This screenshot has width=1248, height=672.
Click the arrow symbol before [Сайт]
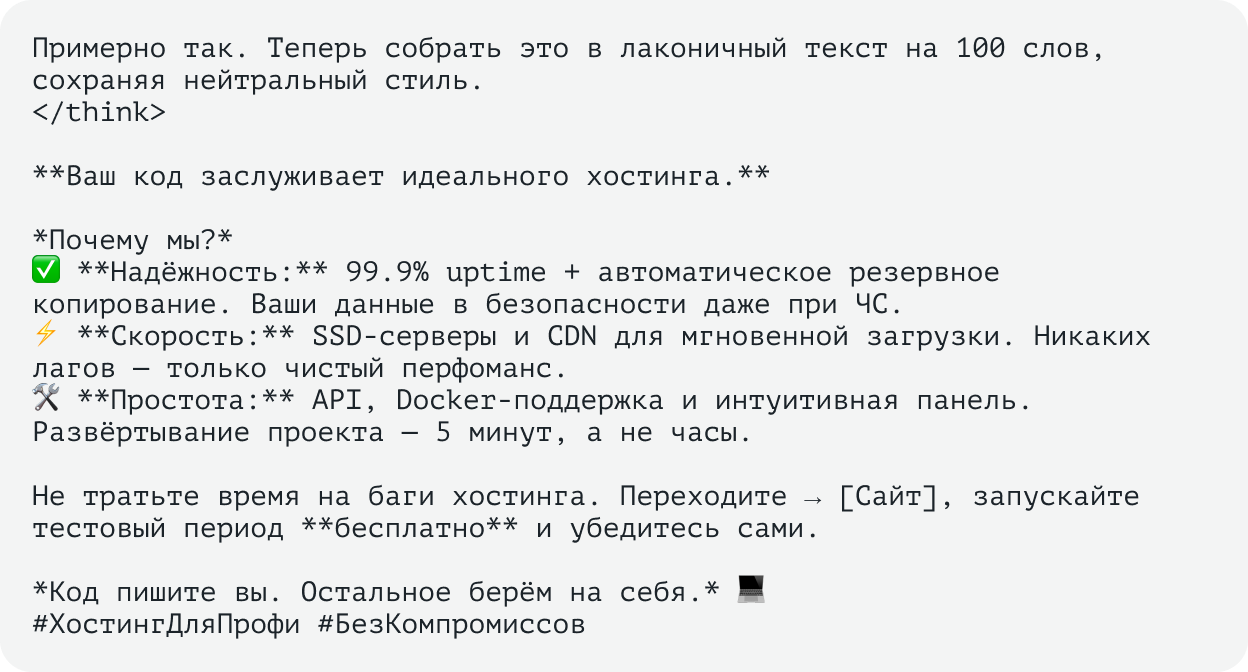812,496
